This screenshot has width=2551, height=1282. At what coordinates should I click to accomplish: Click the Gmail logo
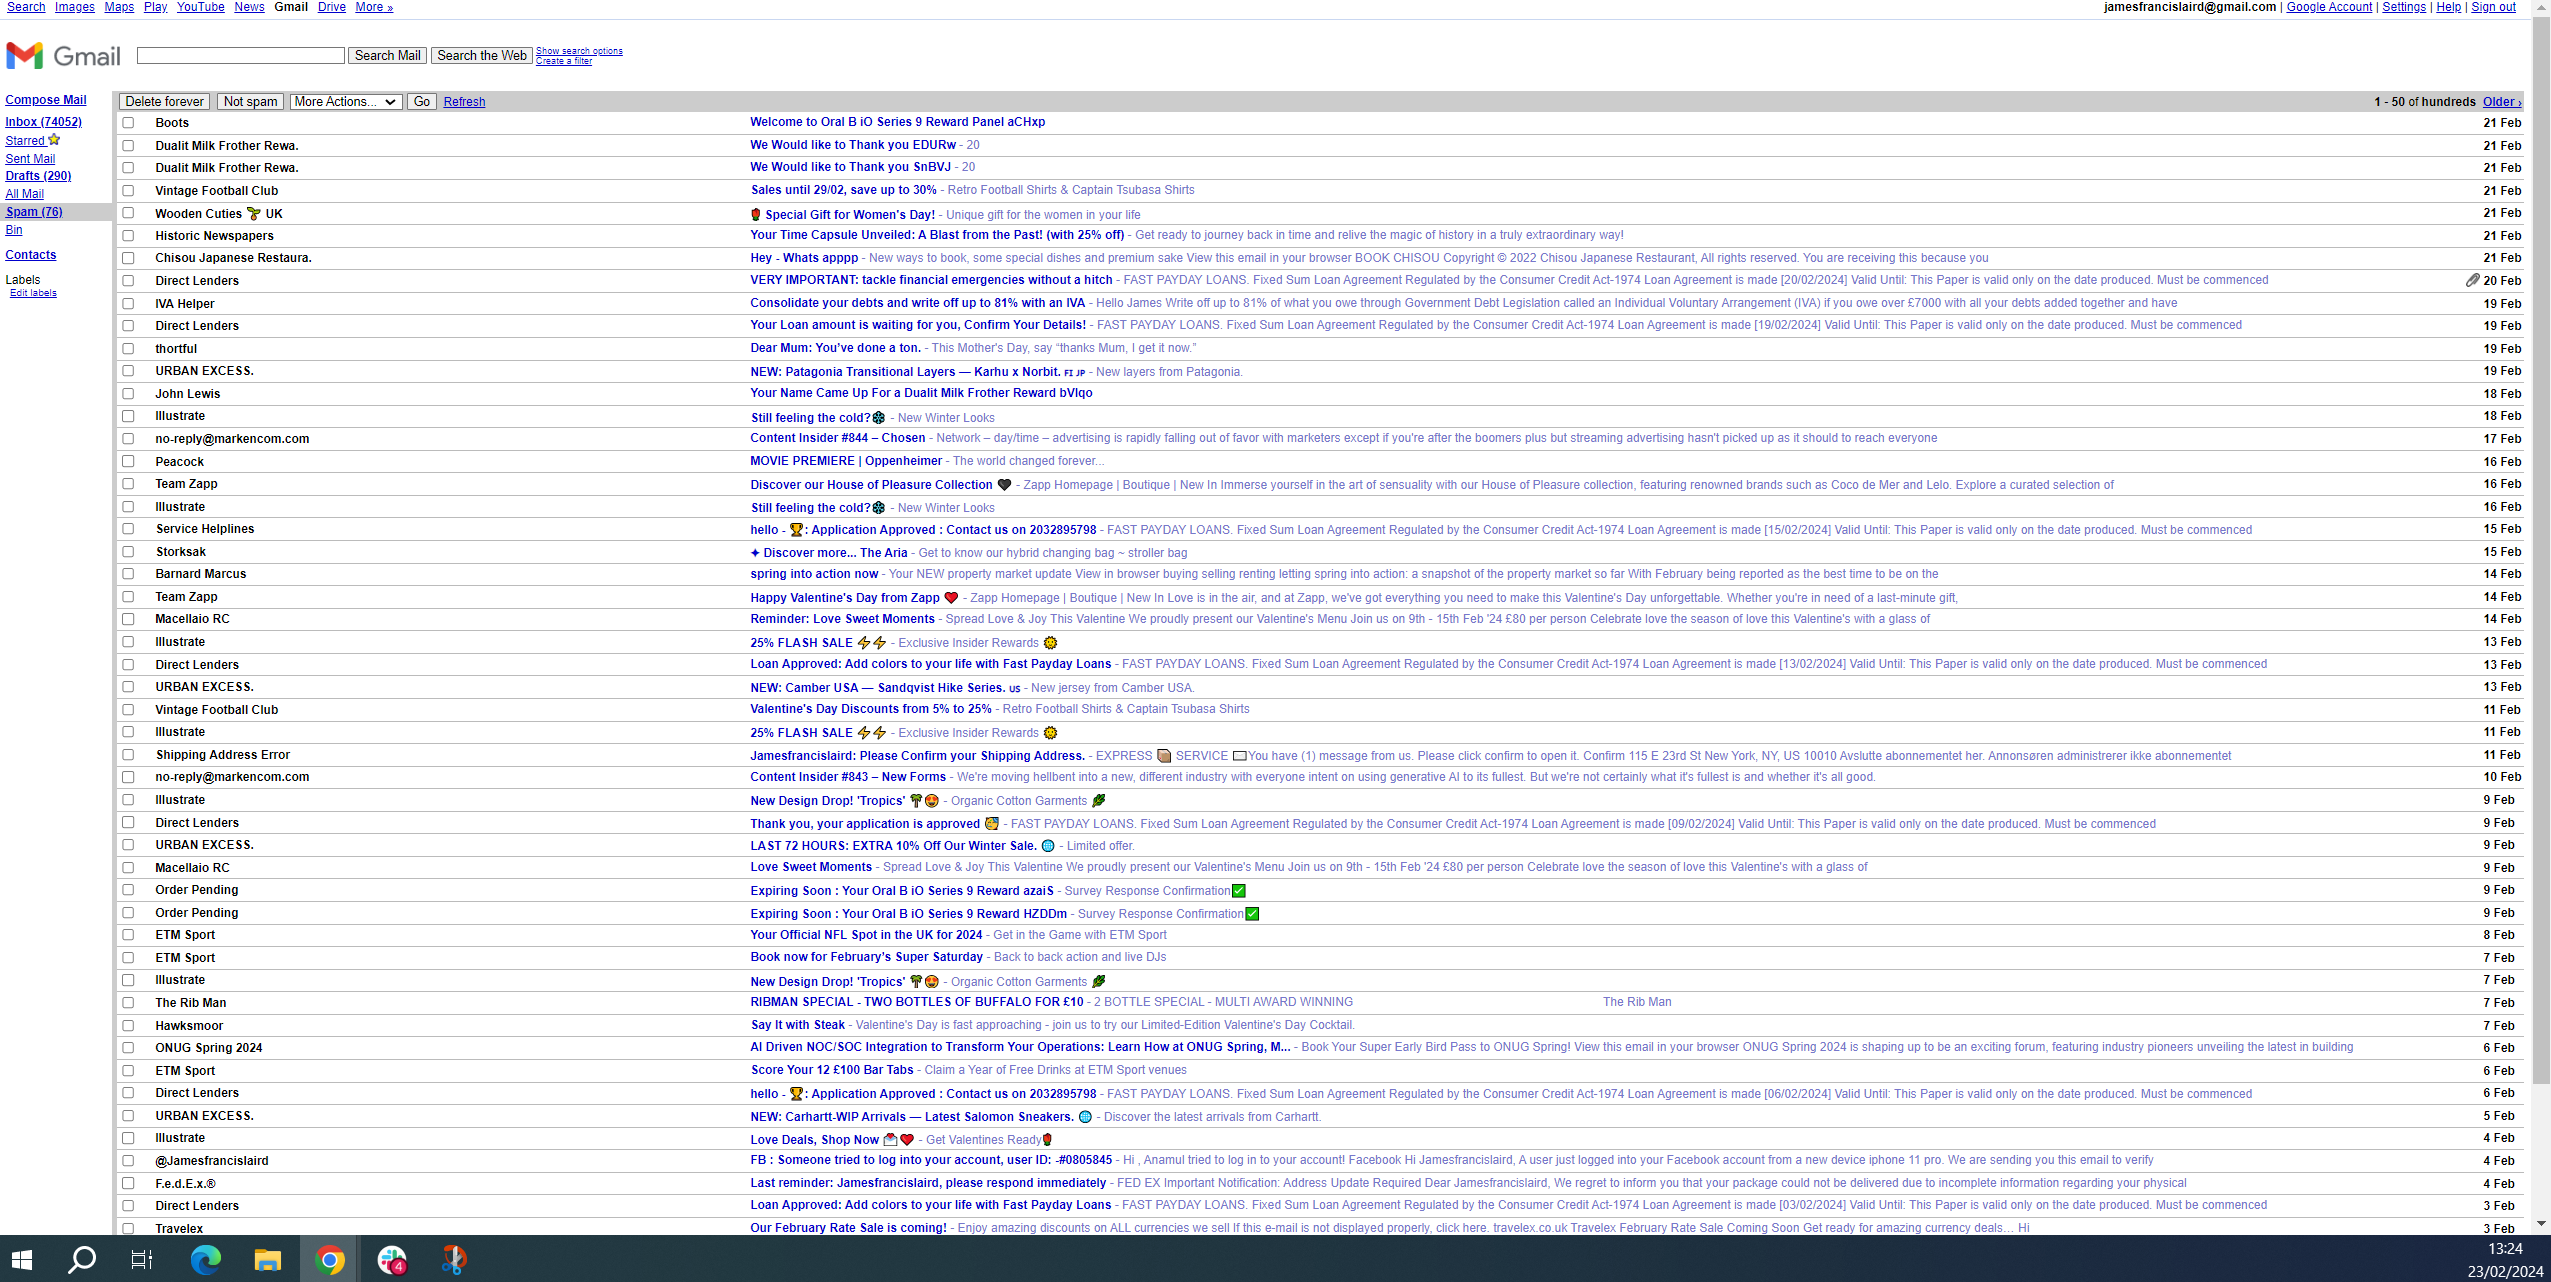click(x=62, y=55)
